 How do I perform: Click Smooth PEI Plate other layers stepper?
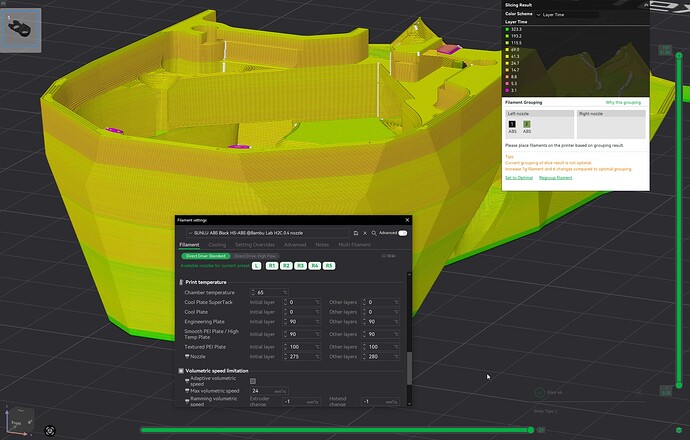(x=364, y=334)
